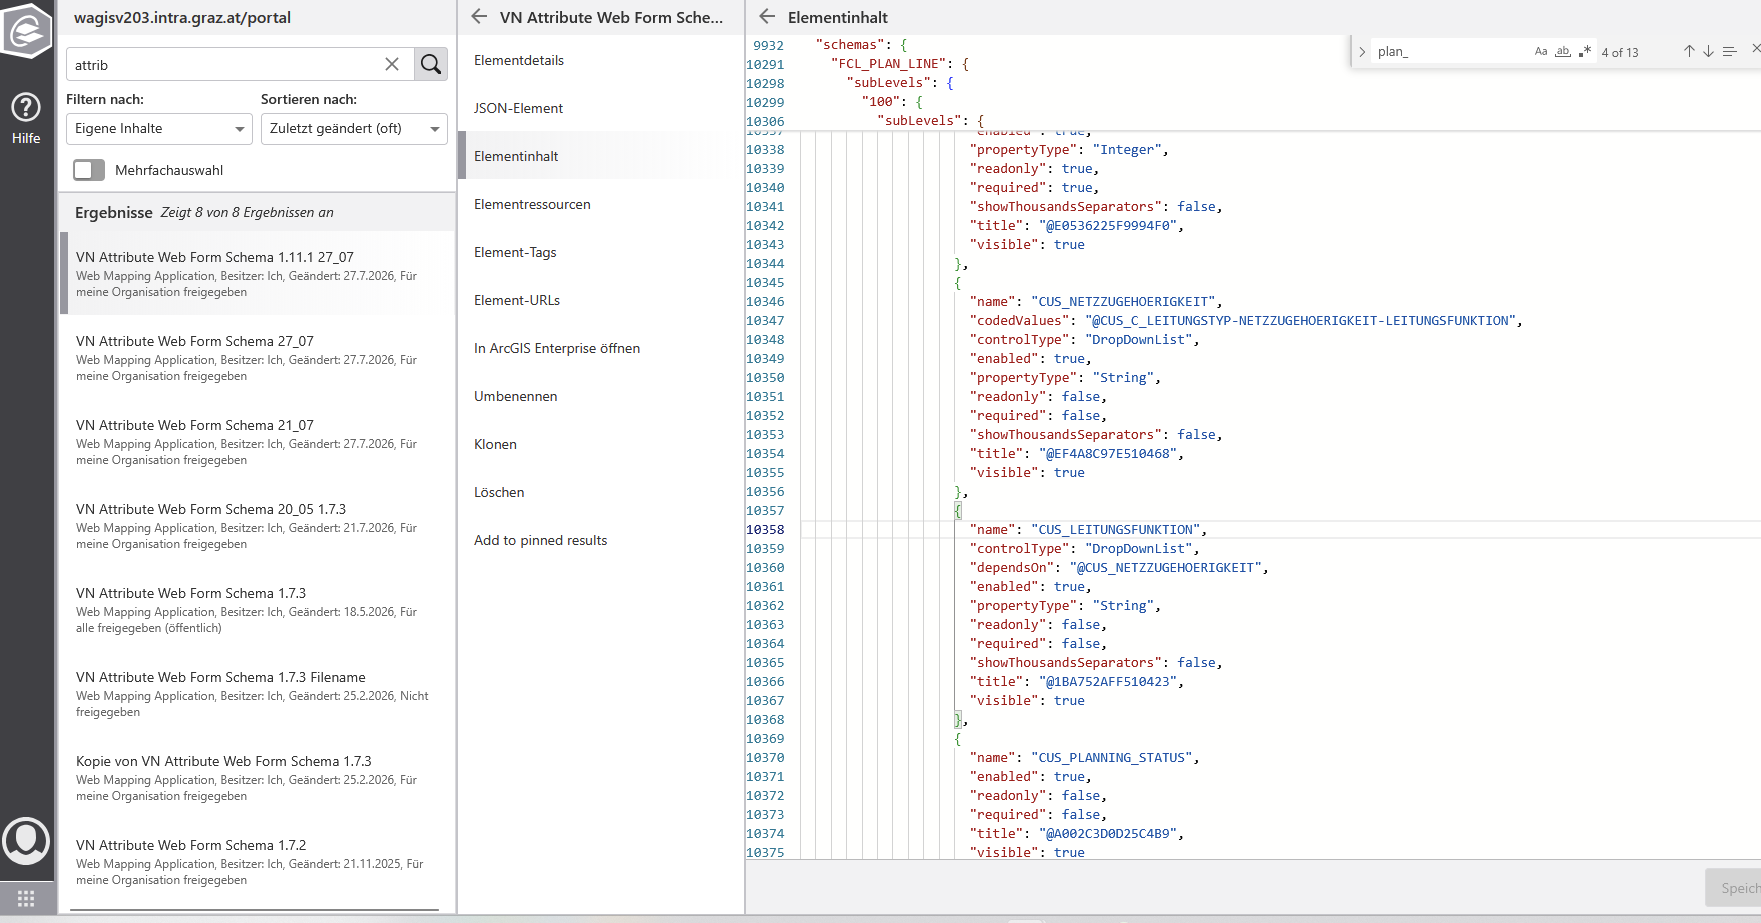Choose Löschen action
Image resolution: width=1761 pixels, height=923 pixels.
point(499,492)
